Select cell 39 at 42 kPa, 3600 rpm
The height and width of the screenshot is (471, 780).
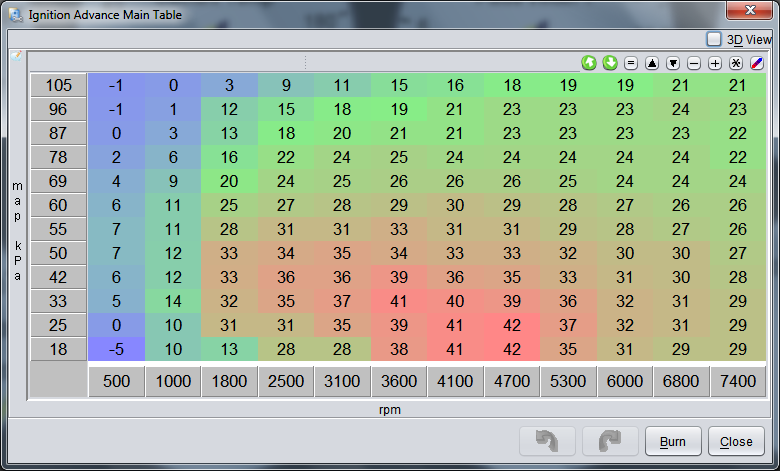(399, 277)
